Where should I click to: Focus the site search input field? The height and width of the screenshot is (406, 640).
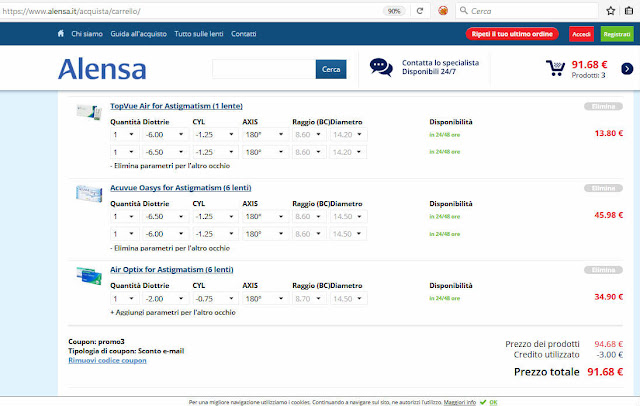[264, 69]
